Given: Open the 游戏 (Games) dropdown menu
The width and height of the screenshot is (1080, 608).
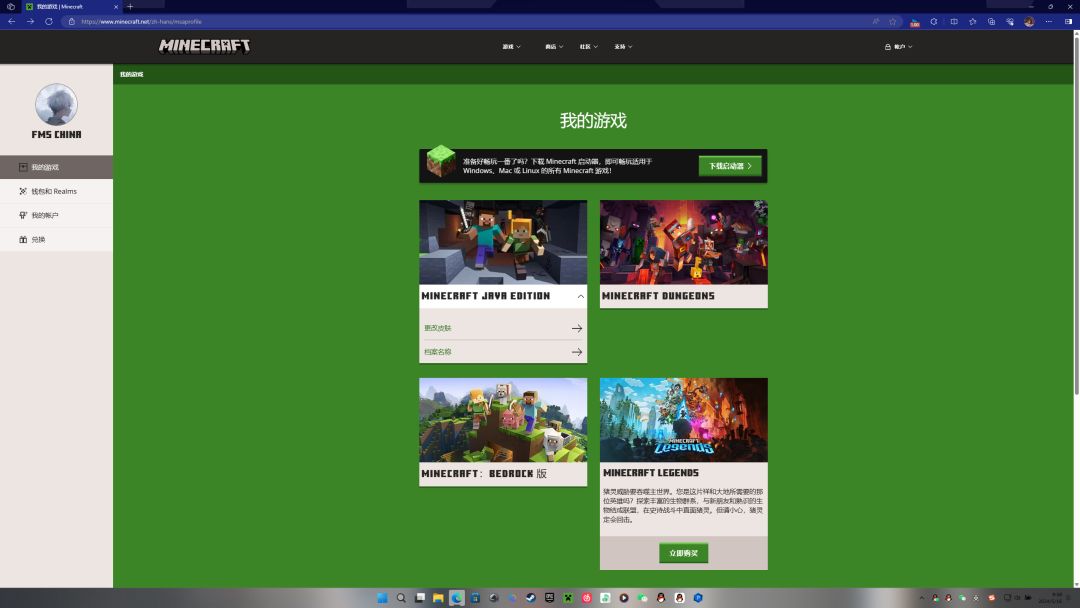Looking at the screenshot, I should pos(511,47).
